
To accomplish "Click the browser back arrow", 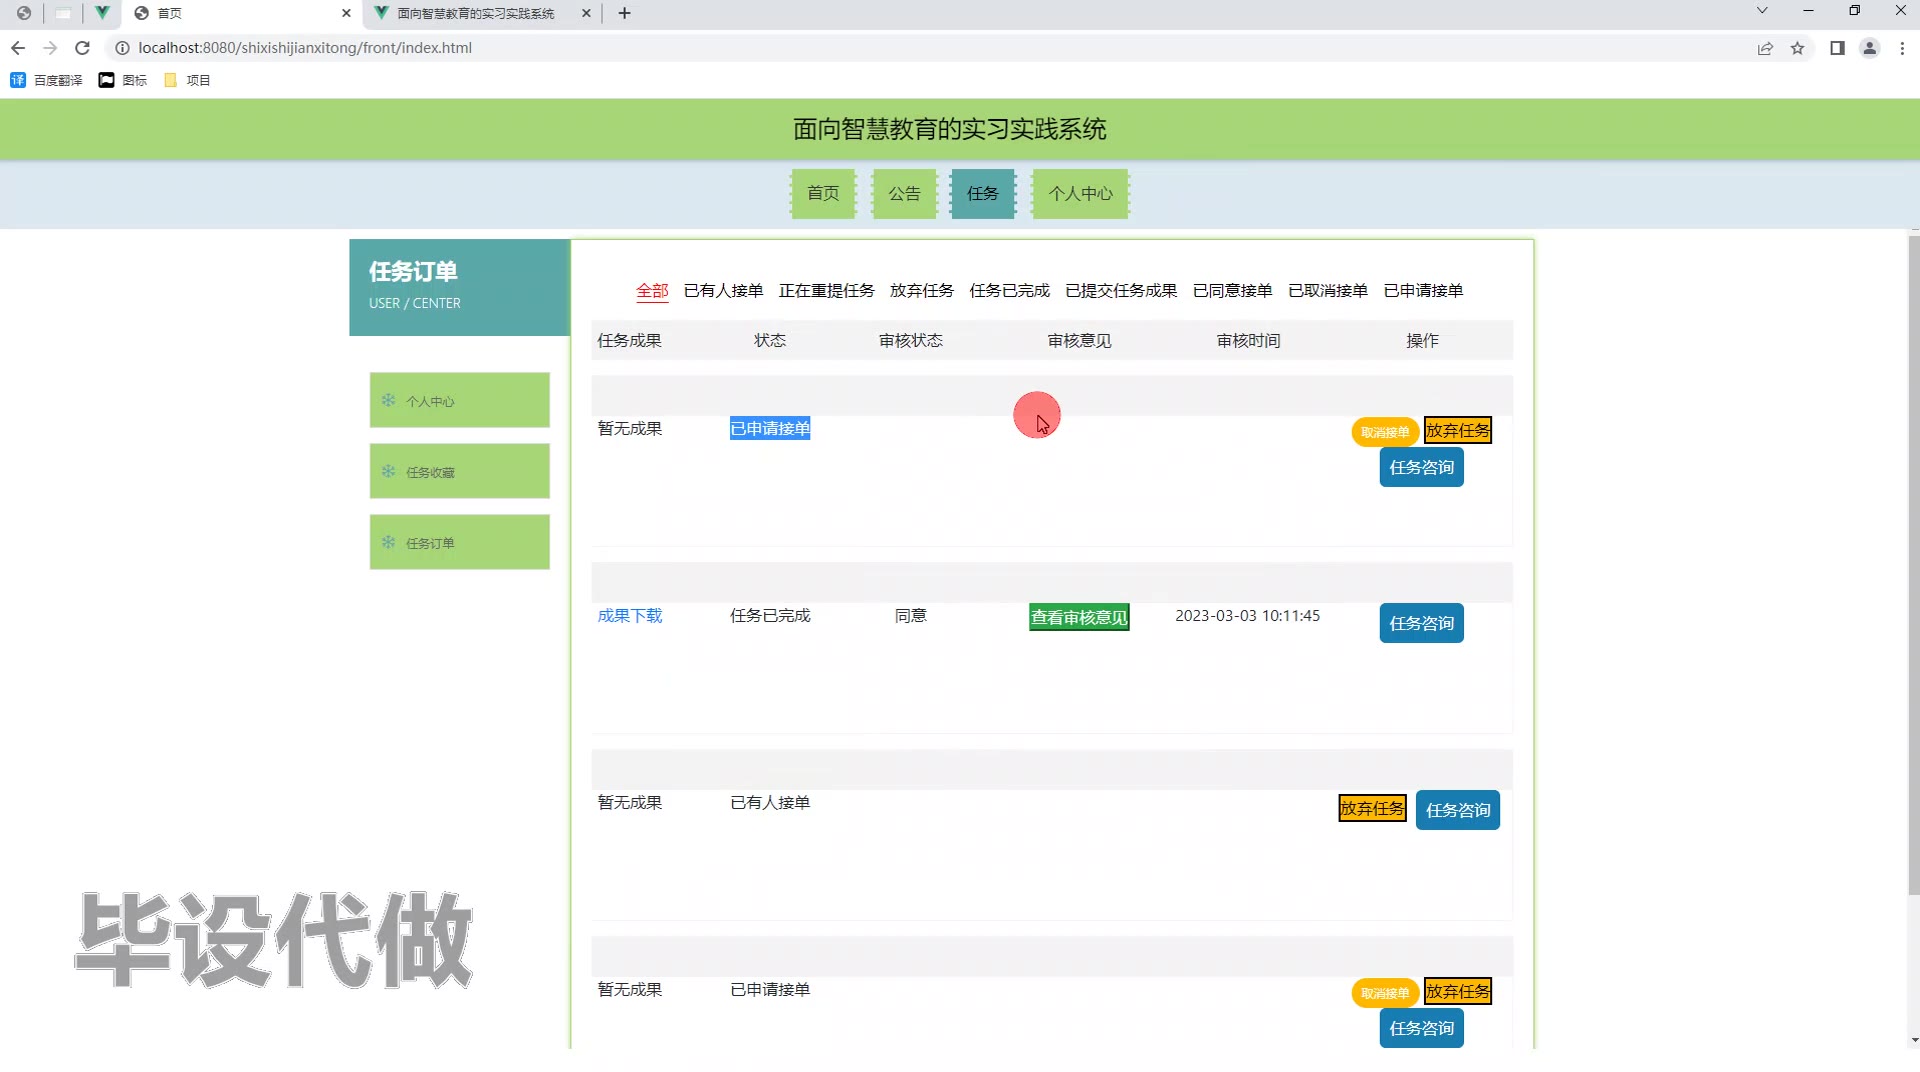I will [18, 48].
